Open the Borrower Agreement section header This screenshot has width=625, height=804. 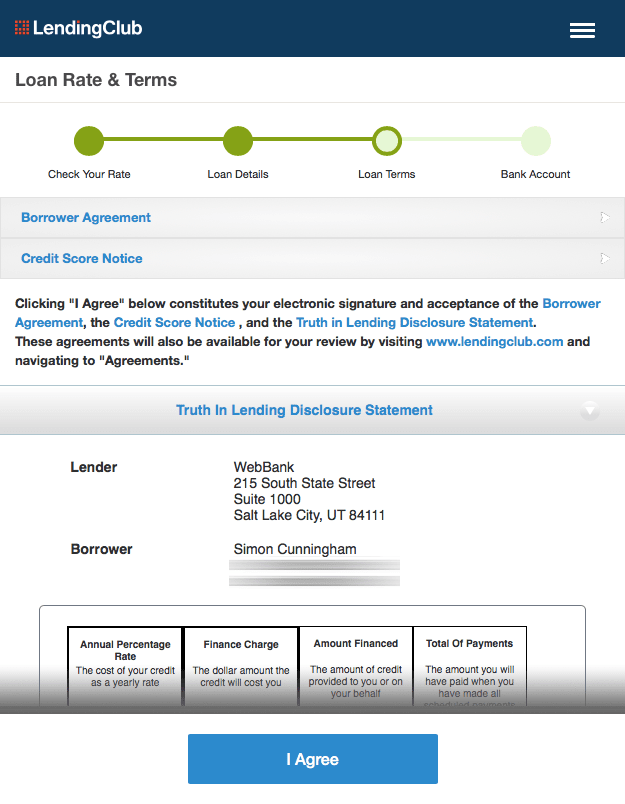tap(312, 217)
